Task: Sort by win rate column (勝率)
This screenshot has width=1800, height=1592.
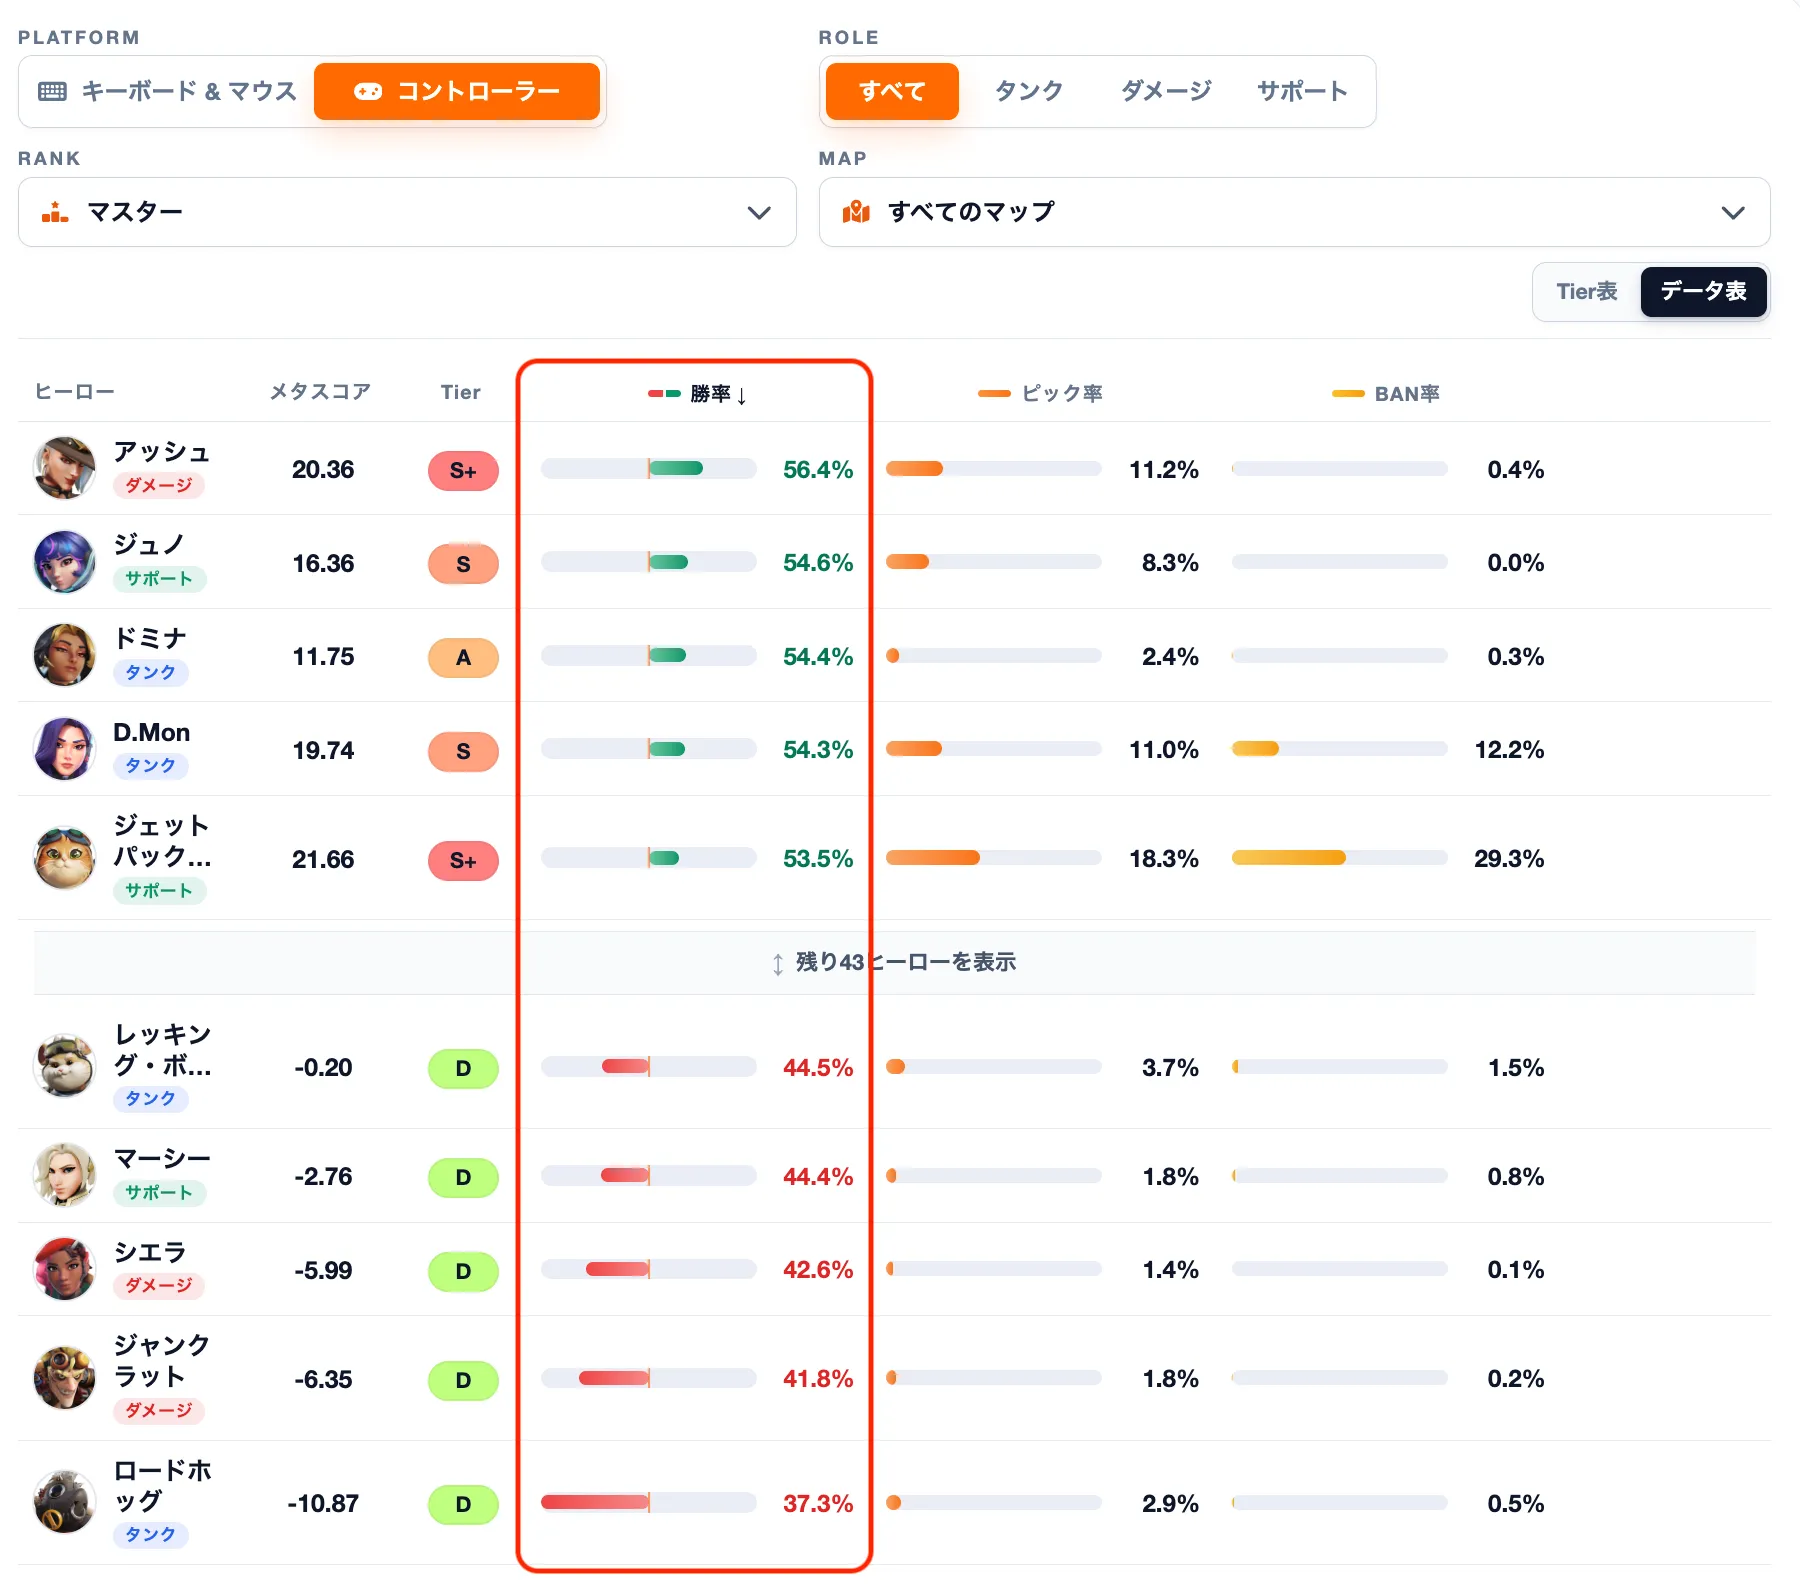Action: pyautogui.click(x=697, y=393)
